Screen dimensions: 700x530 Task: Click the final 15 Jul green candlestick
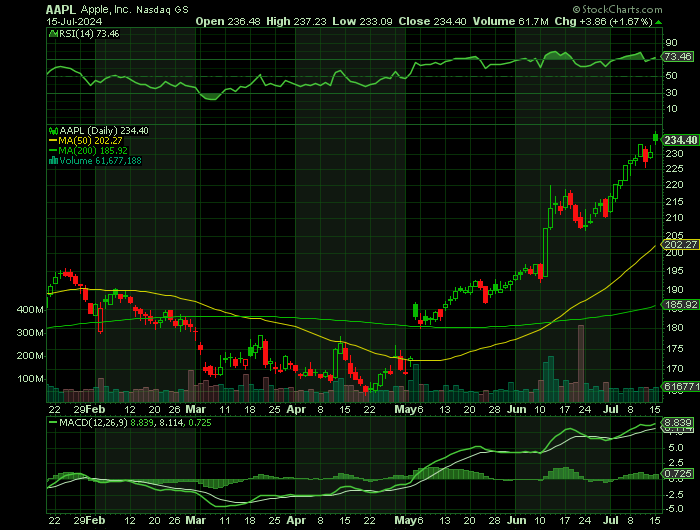pos(655,137)
